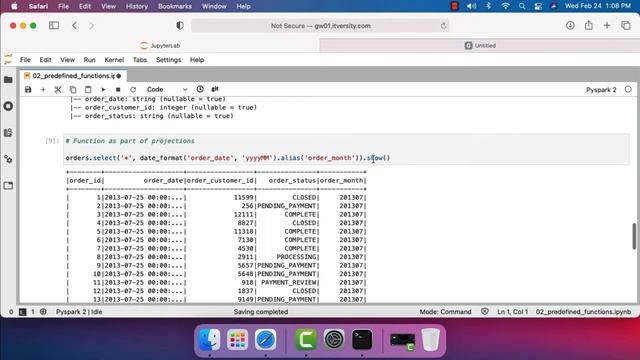Image resolution: width=640 pixels, height=360 pixels.
Task: Insert a cell below using the plus icon
Action: [x=43, y=89]
